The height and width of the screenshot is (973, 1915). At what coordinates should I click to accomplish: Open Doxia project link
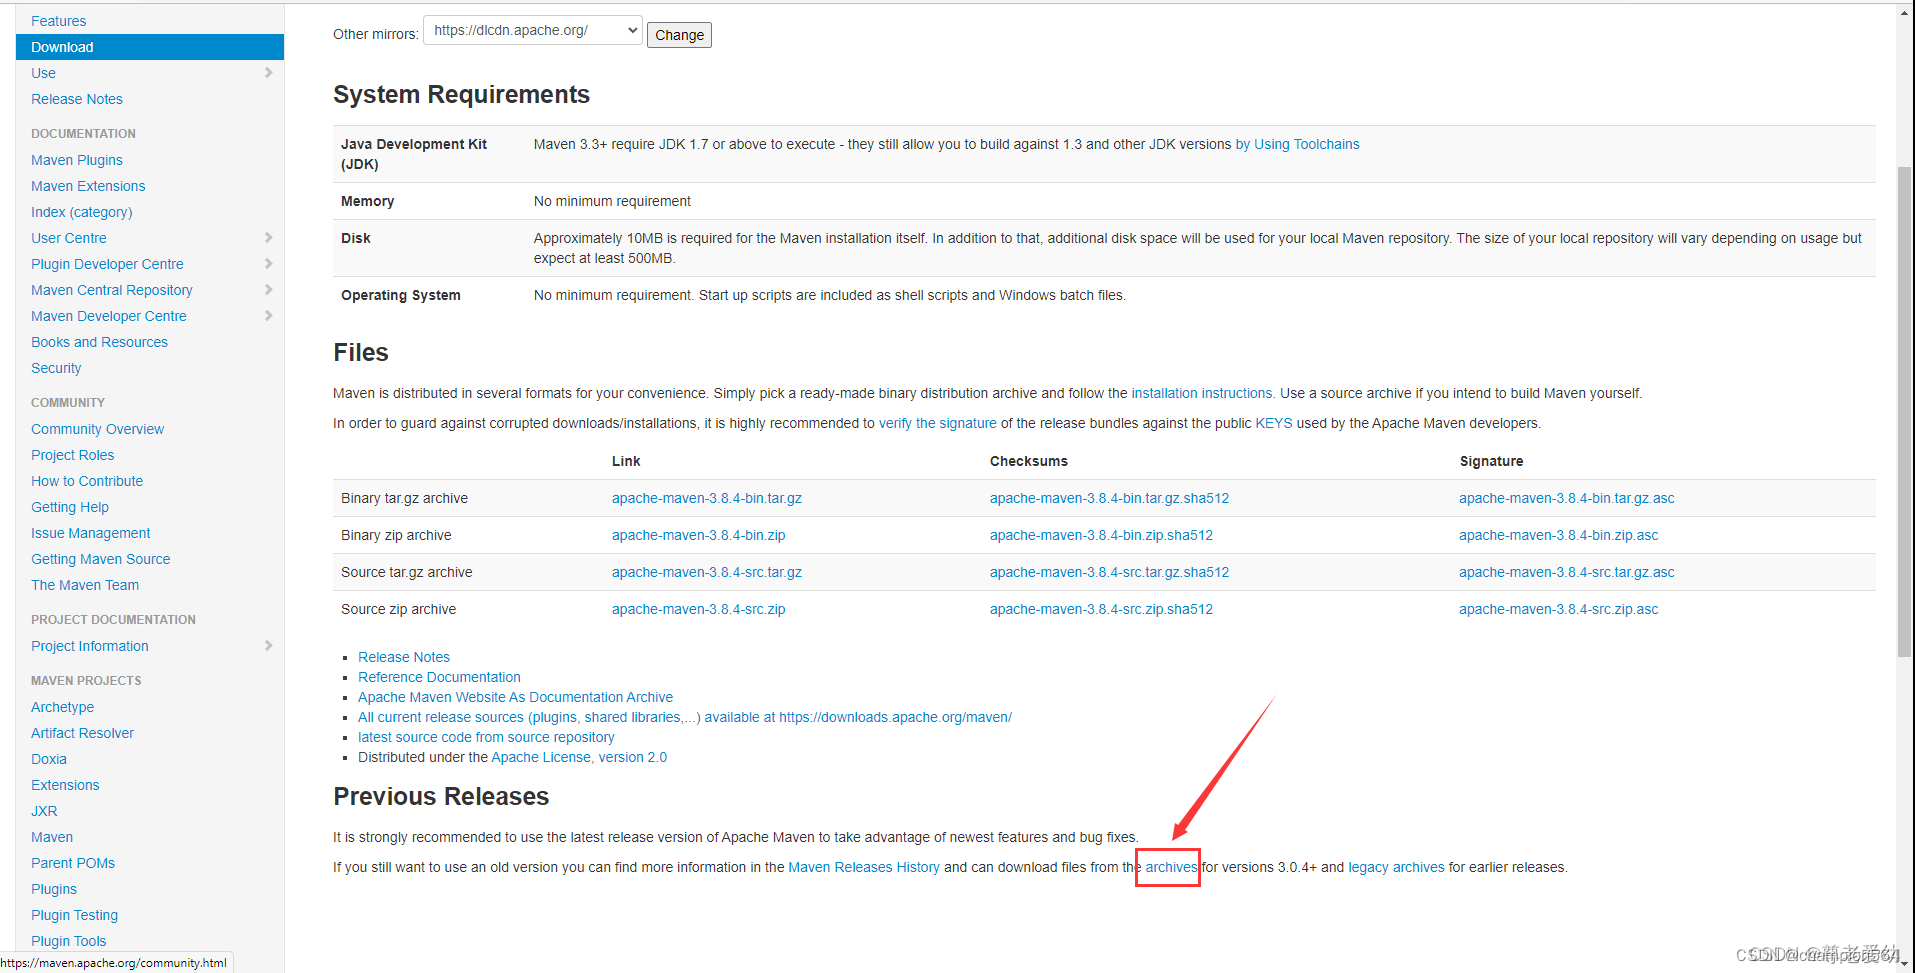[49, 759]
